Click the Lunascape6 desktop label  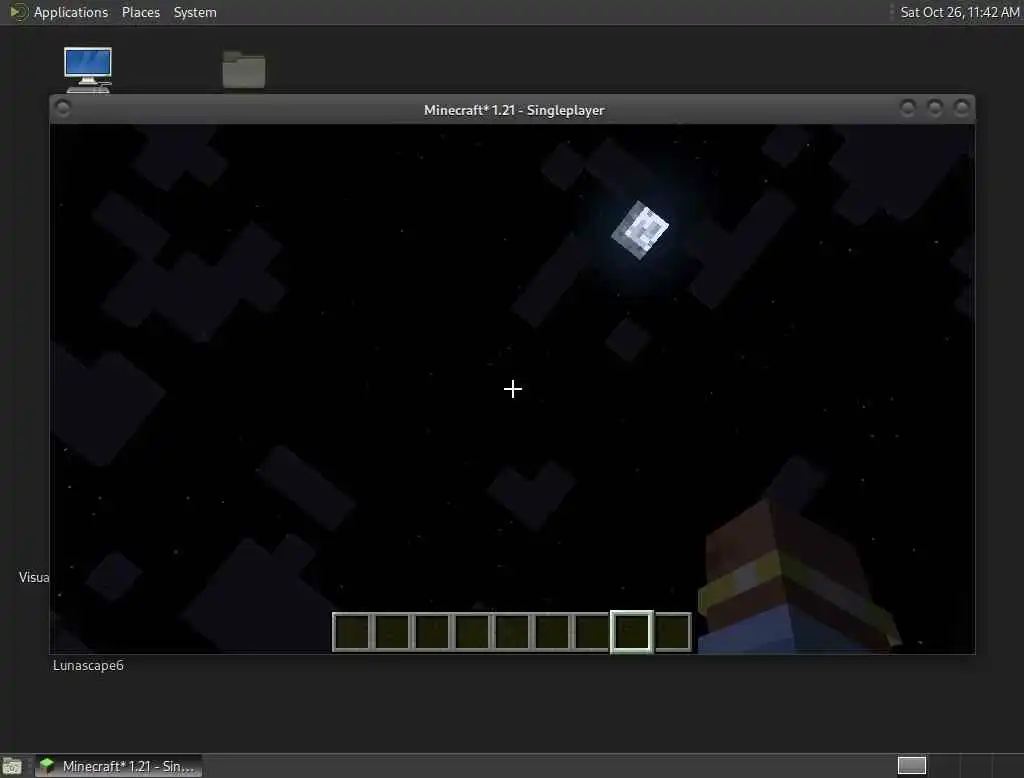click(x=88, y=665)
